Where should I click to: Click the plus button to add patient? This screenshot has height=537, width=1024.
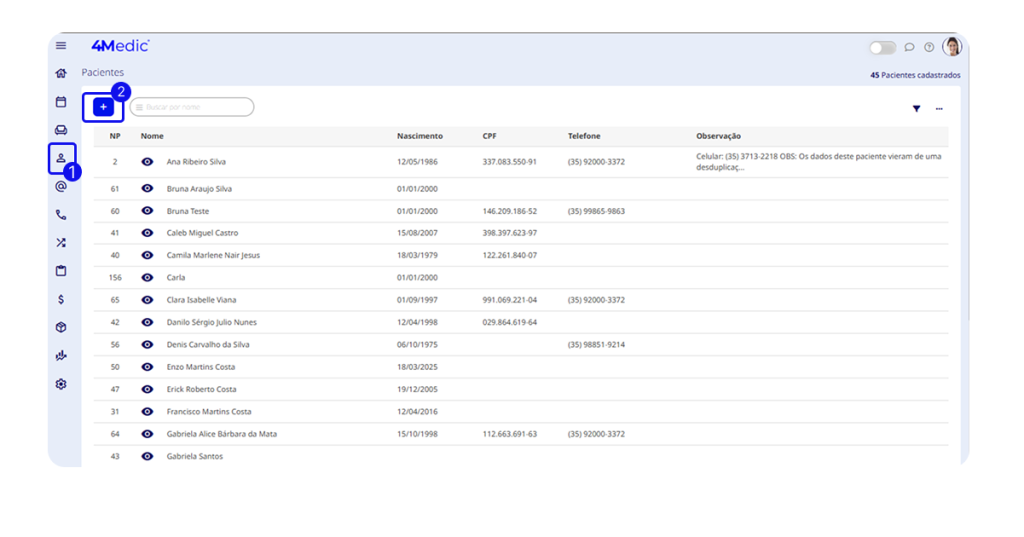pyautogui.click(x=103, y=107)
